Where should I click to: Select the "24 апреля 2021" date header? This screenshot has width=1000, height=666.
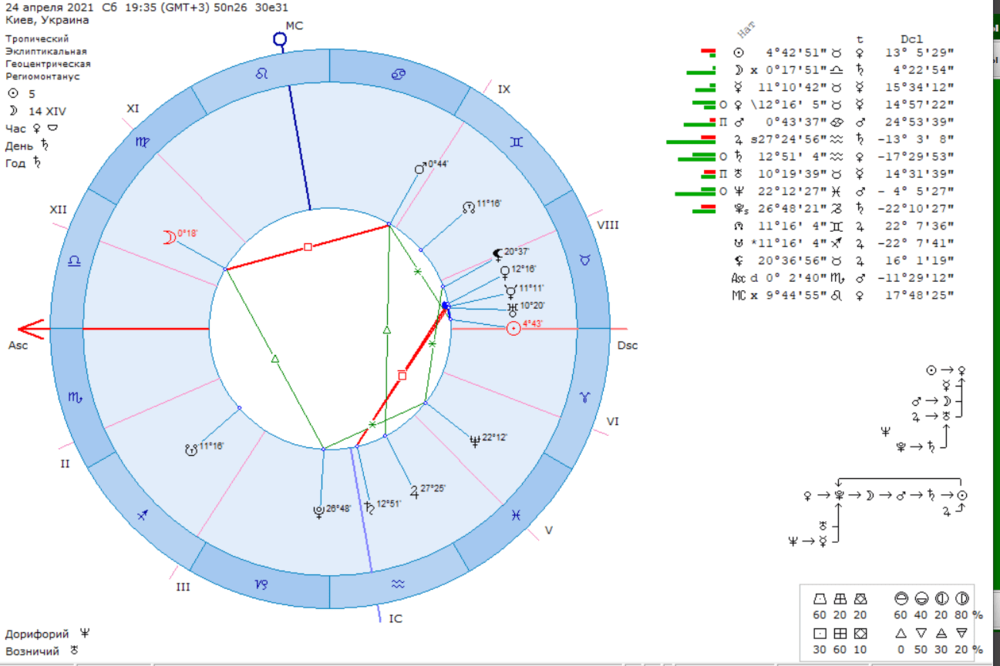[x=49, y=8]
